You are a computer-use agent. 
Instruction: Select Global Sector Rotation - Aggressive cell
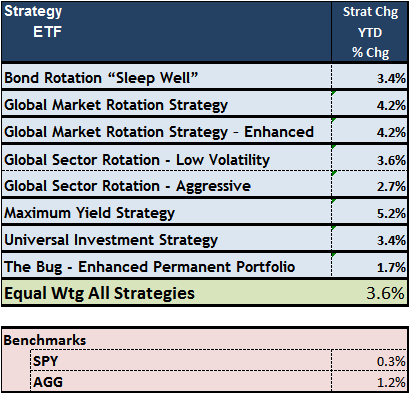click(x=167, y=184)
